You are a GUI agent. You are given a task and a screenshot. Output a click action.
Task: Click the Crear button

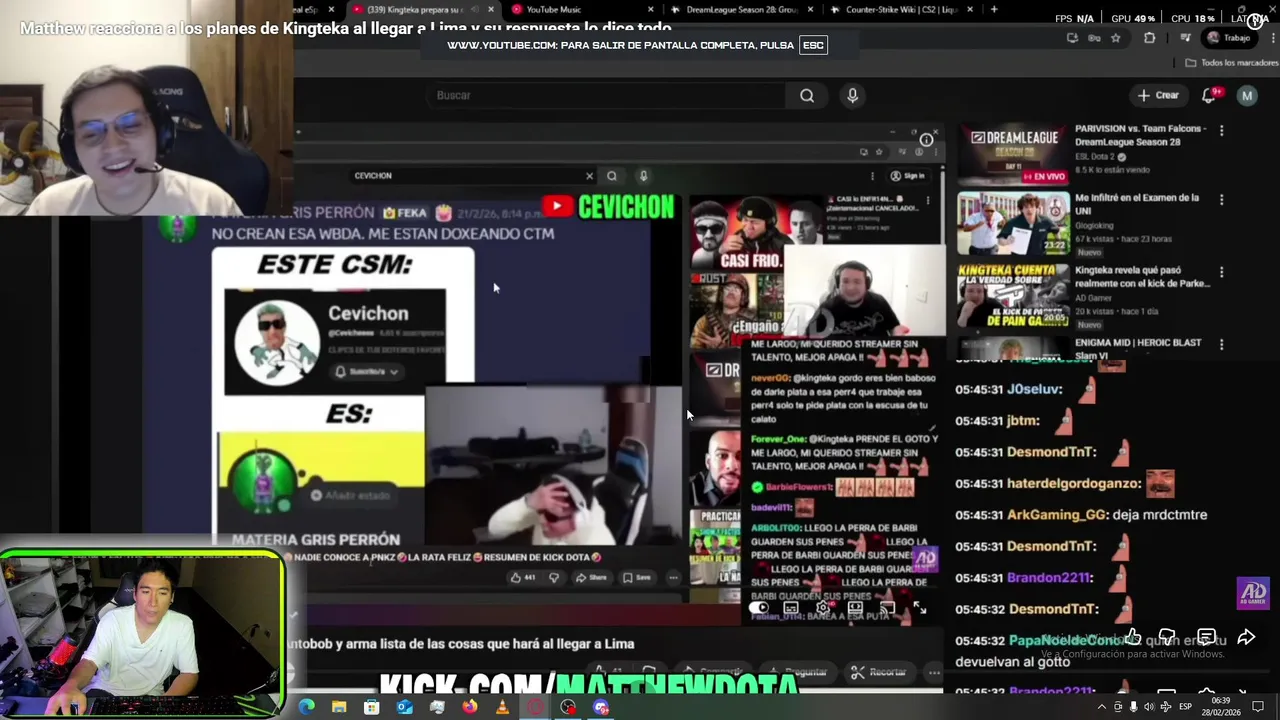click(x=1158, y=95)
